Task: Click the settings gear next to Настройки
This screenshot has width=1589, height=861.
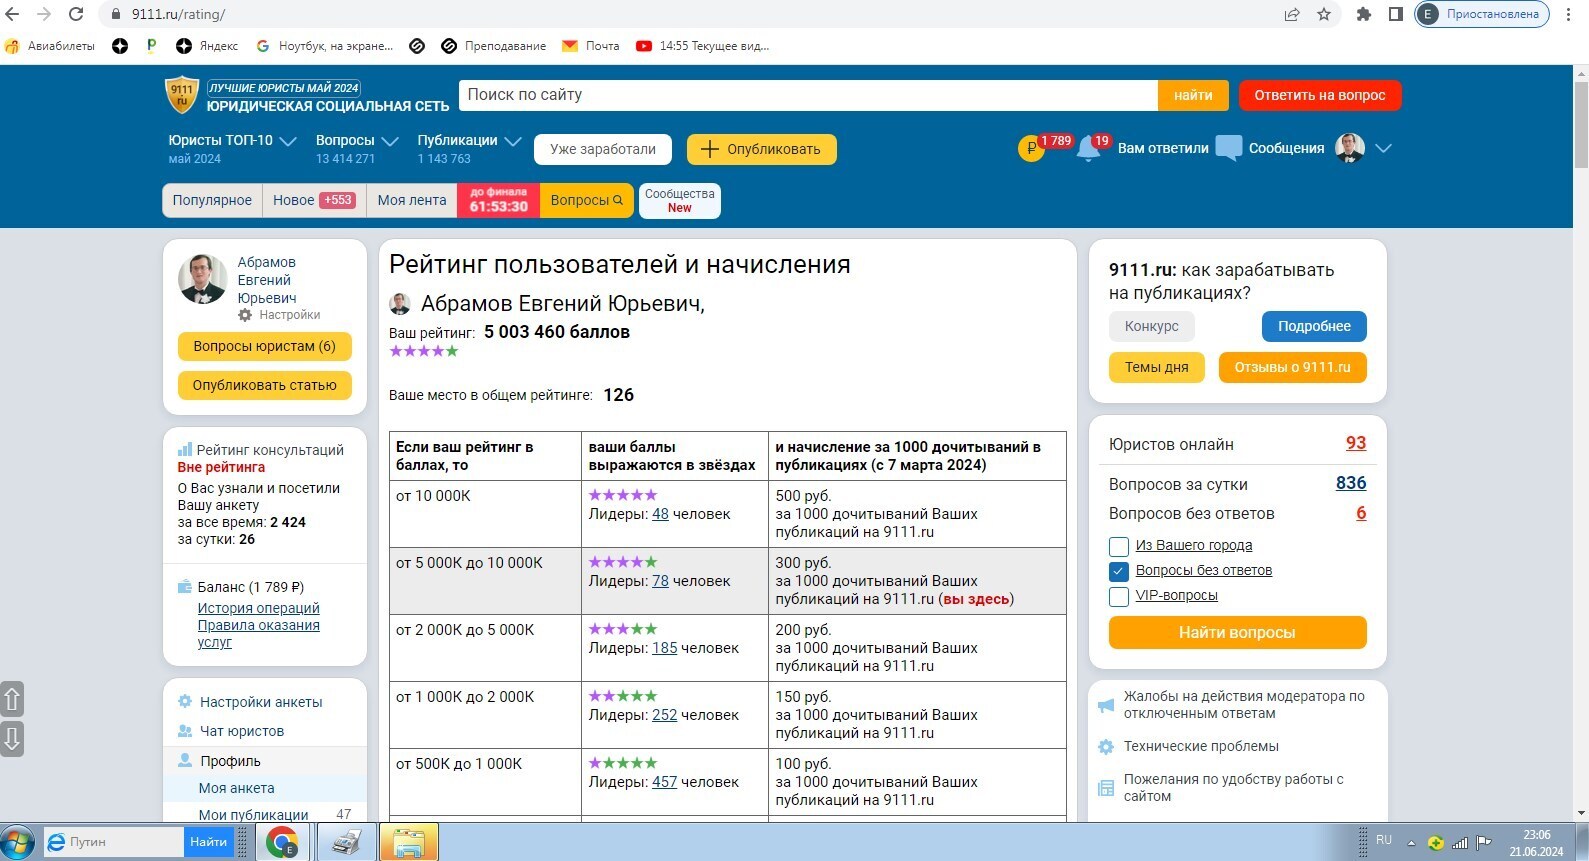Action: click(245, 315)
